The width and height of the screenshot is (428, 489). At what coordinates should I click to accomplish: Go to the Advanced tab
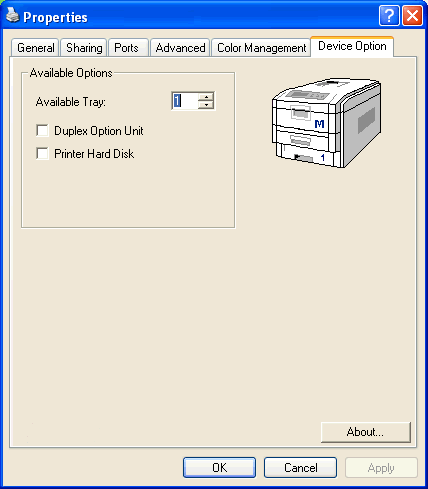[180, 48]
